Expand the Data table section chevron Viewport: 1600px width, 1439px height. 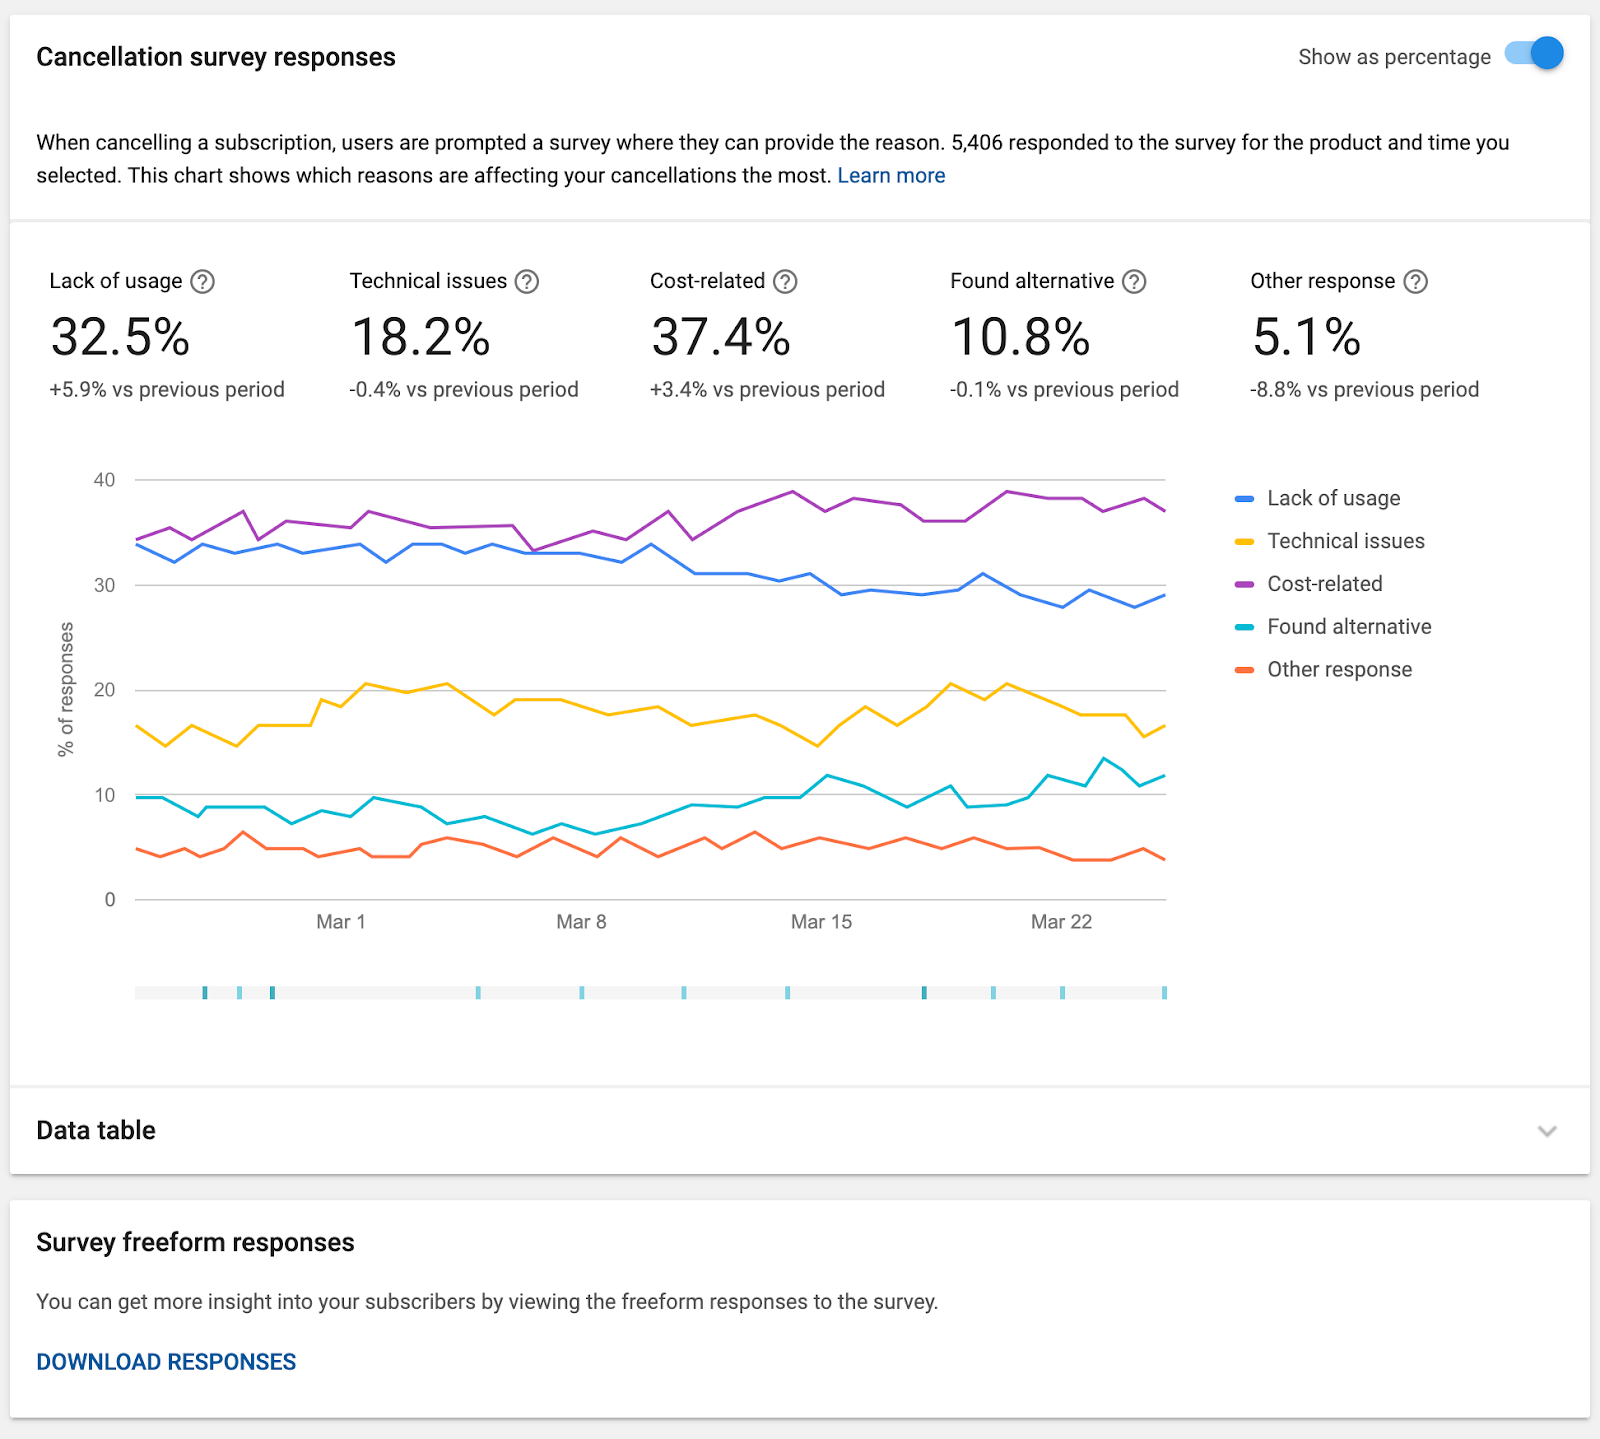click(x=1547, y=1131)
